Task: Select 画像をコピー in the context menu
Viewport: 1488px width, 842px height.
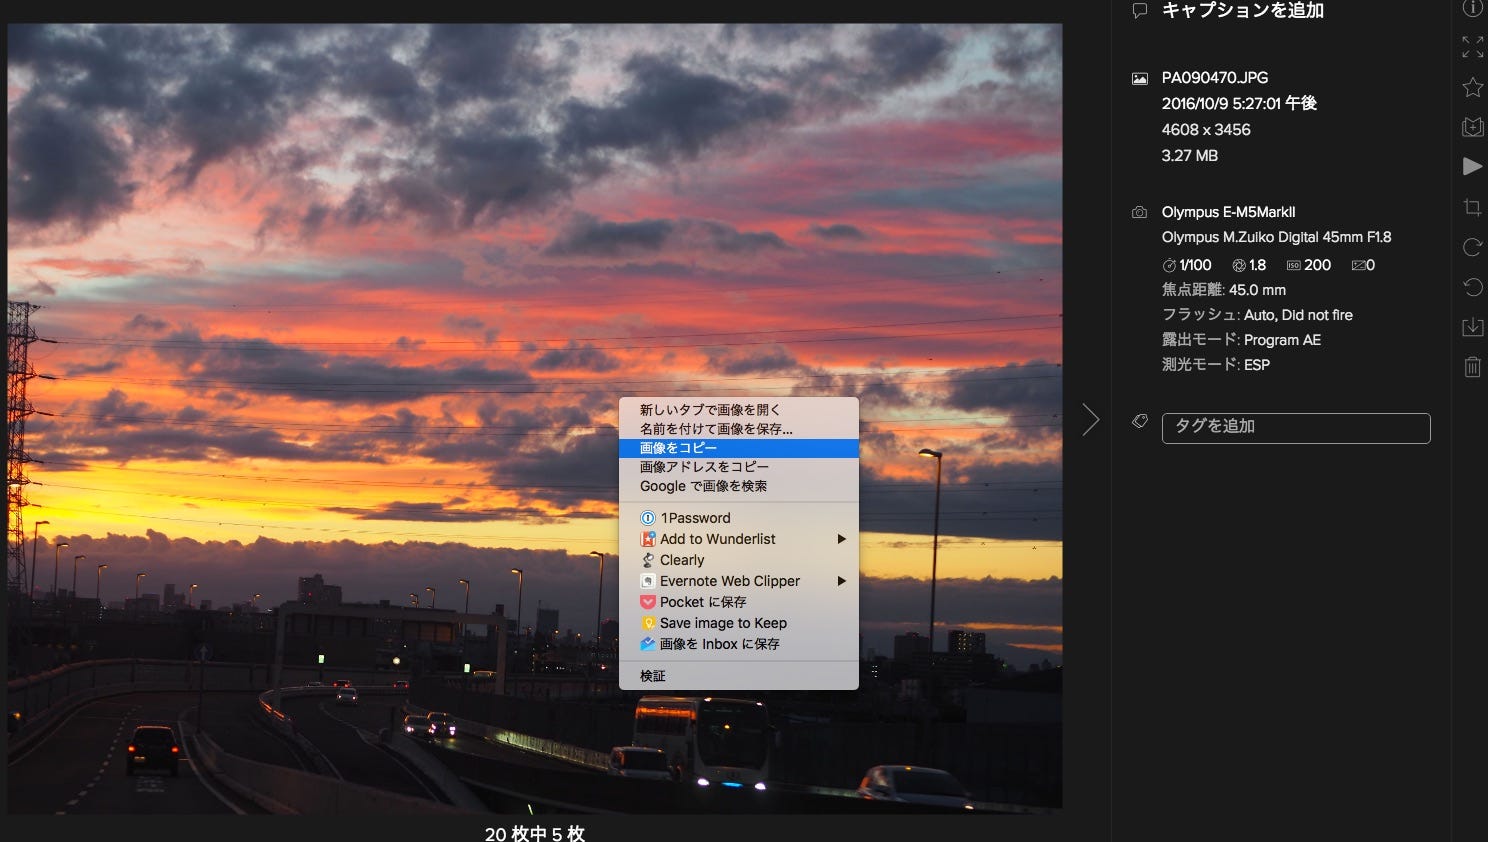Action: pyautogui.click(x=739, y=448)
